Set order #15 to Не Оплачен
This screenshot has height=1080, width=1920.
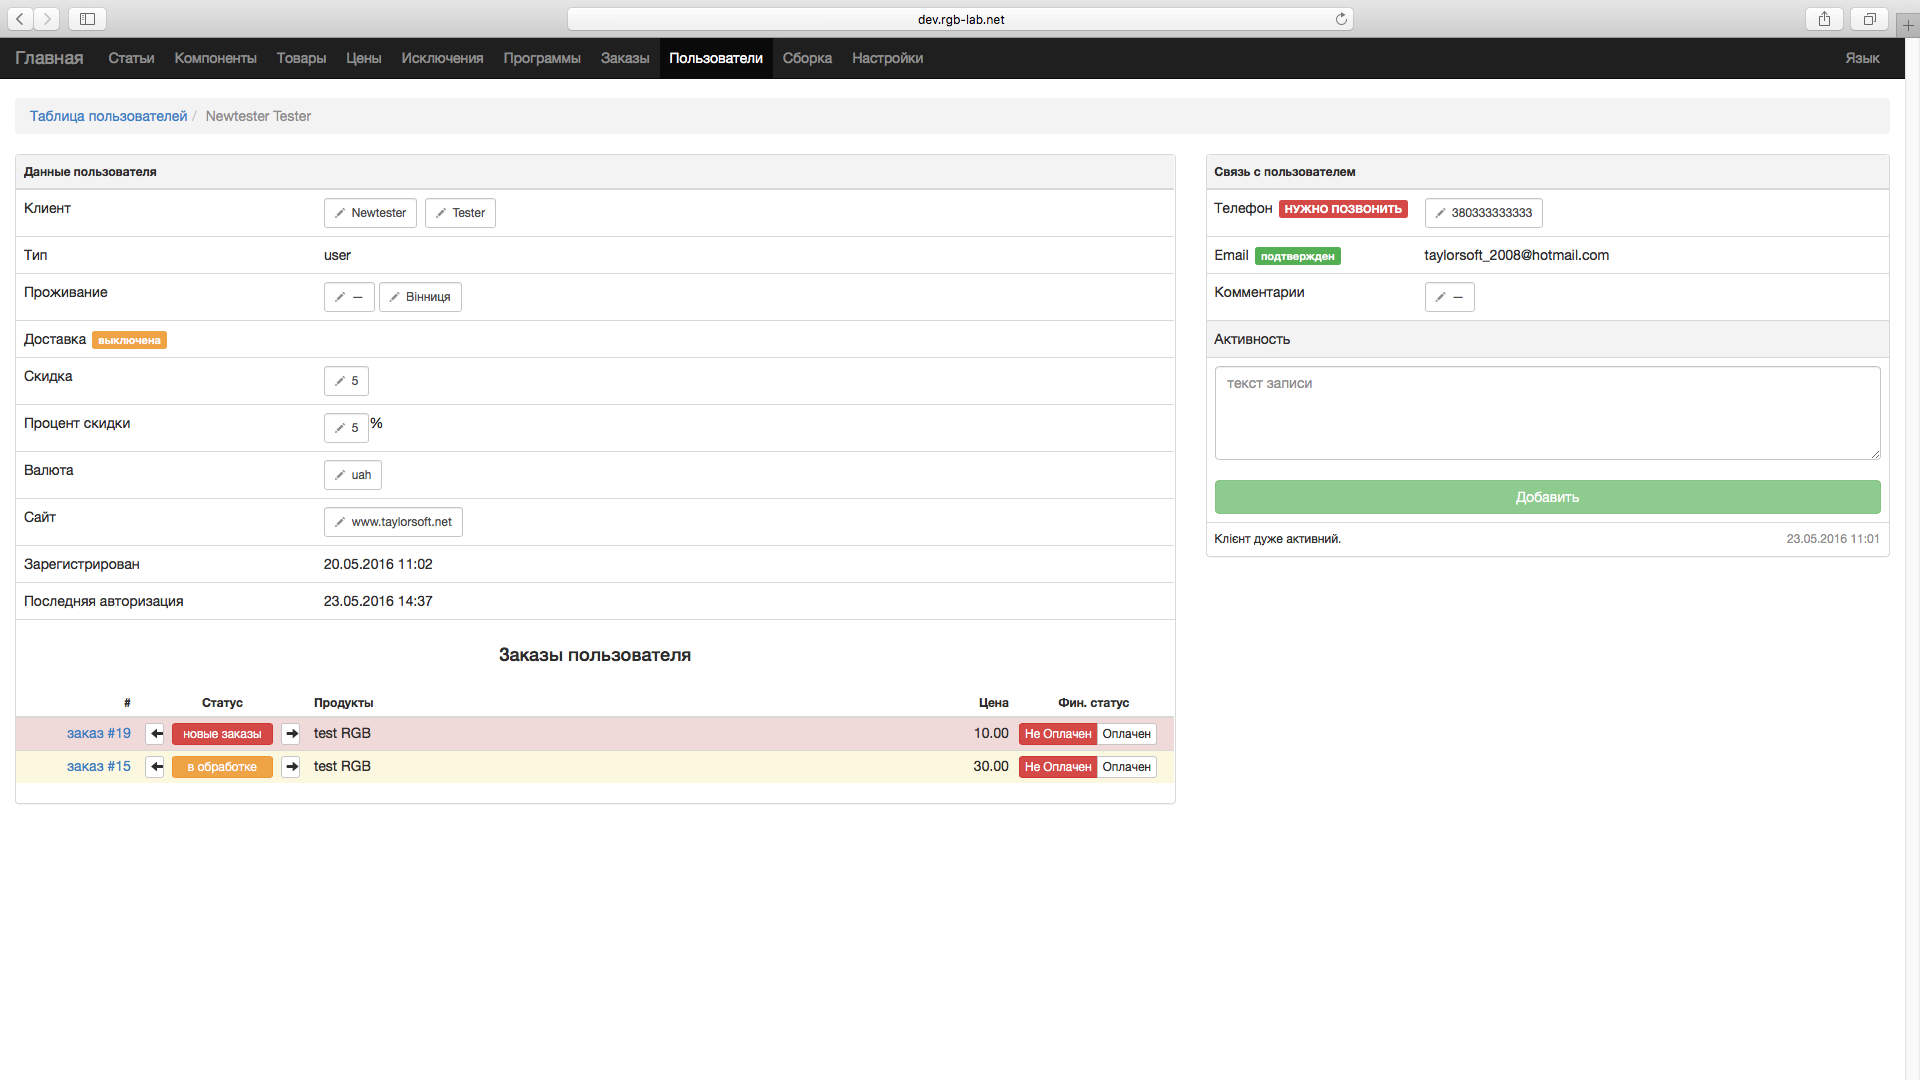[1057, 767]
